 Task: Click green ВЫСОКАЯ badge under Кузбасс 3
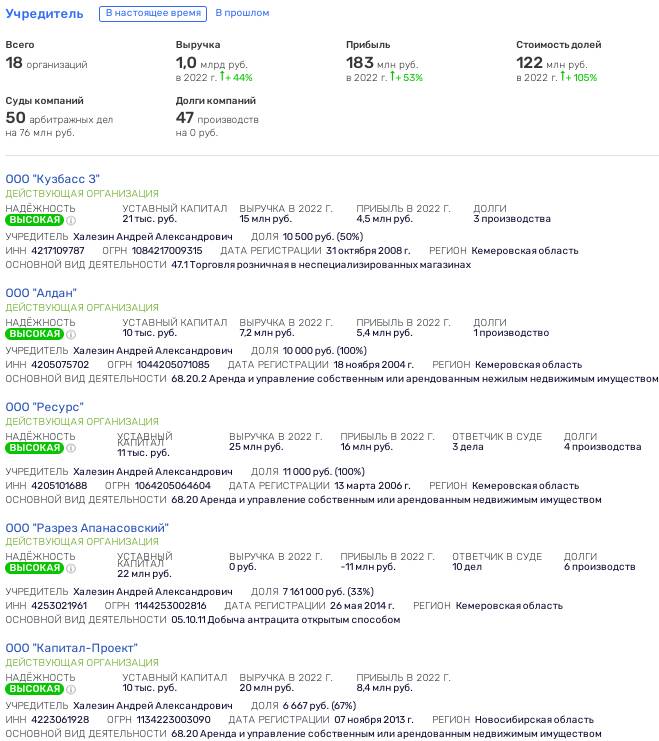(35, 220)
